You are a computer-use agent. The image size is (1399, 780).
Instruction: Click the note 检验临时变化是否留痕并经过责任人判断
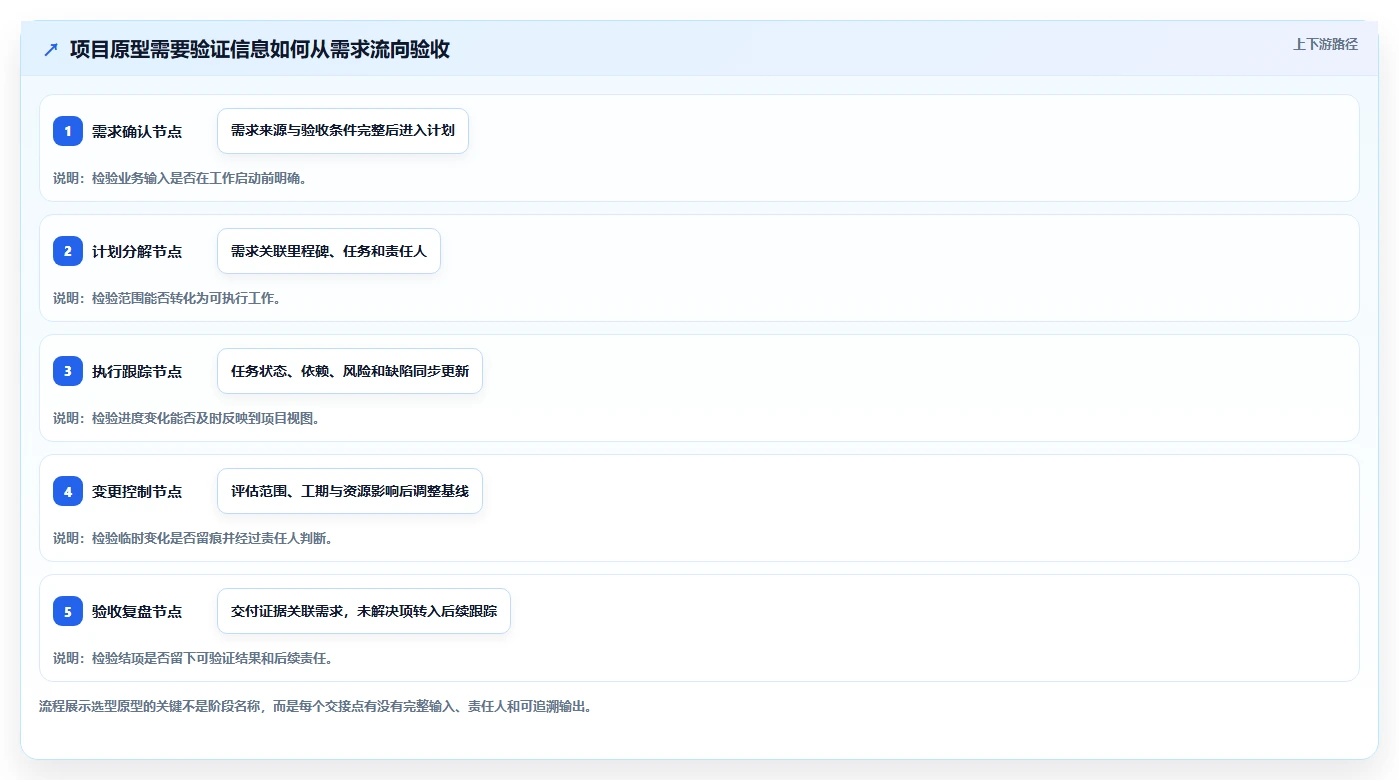coord(193,538)
